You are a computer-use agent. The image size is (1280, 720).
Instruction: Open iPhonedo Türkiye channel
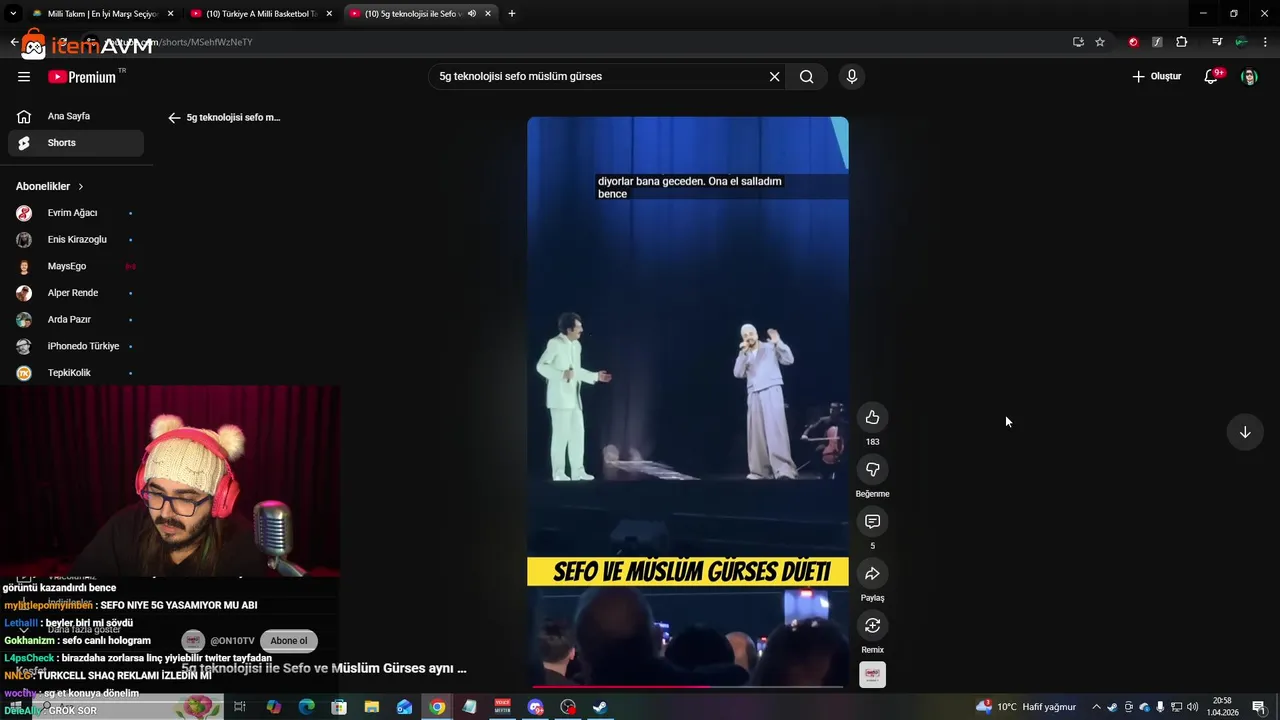pyautogui.click(x=76, y=346)
